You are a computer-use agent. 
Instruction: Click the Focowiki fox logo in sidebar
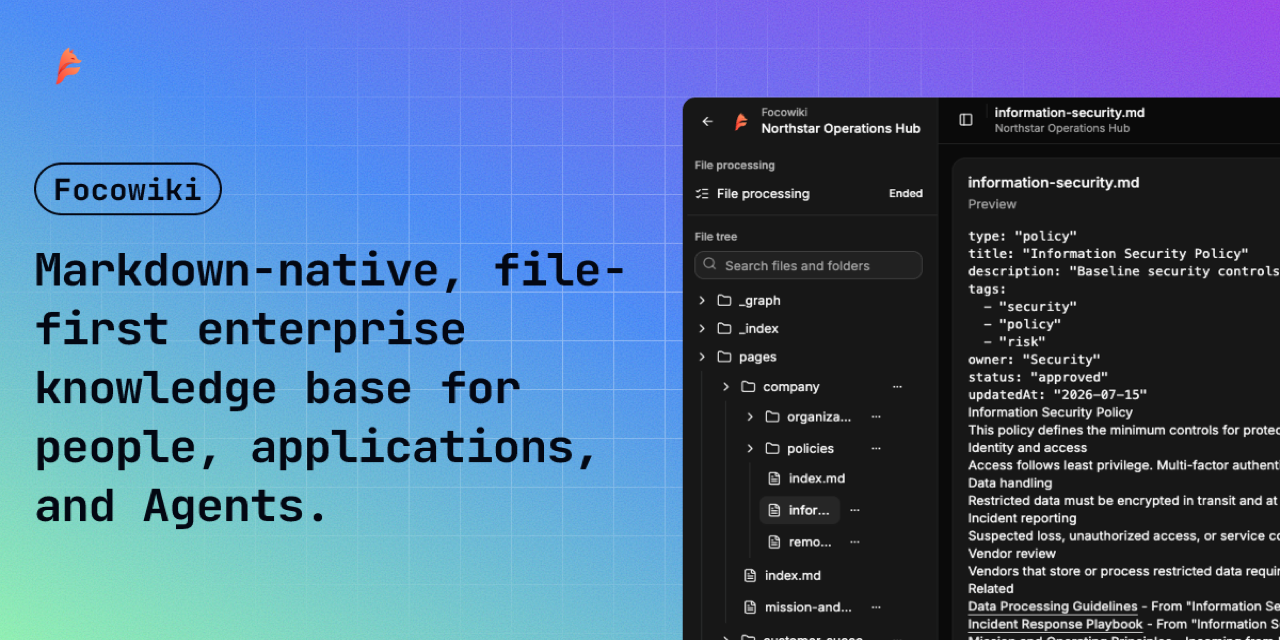click(x=741, y=121)
